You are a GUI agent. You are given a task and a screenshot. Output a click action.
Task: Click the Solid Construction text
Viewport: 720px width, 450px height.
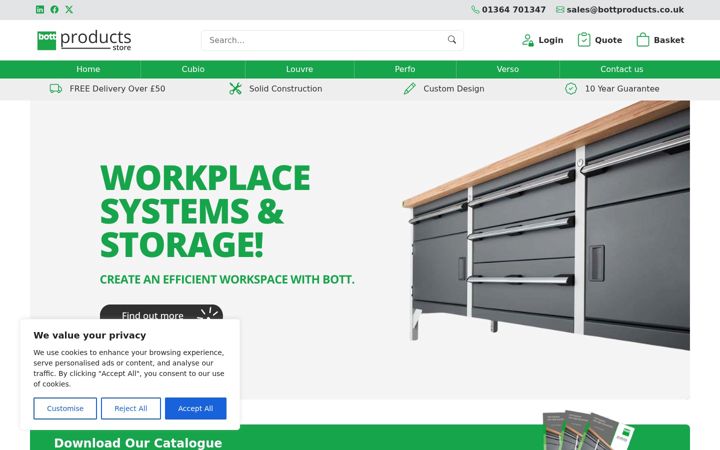tap(286, 89)
